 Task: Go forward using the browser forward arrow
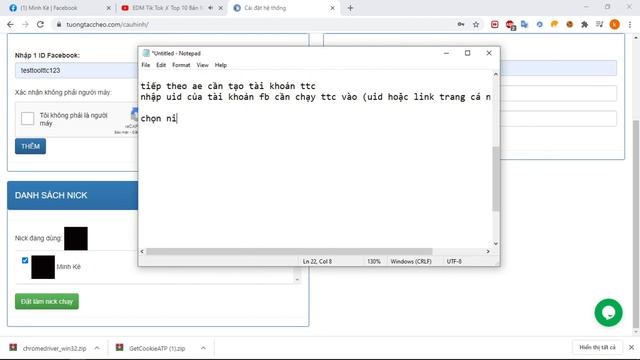[x=25, y=24]
